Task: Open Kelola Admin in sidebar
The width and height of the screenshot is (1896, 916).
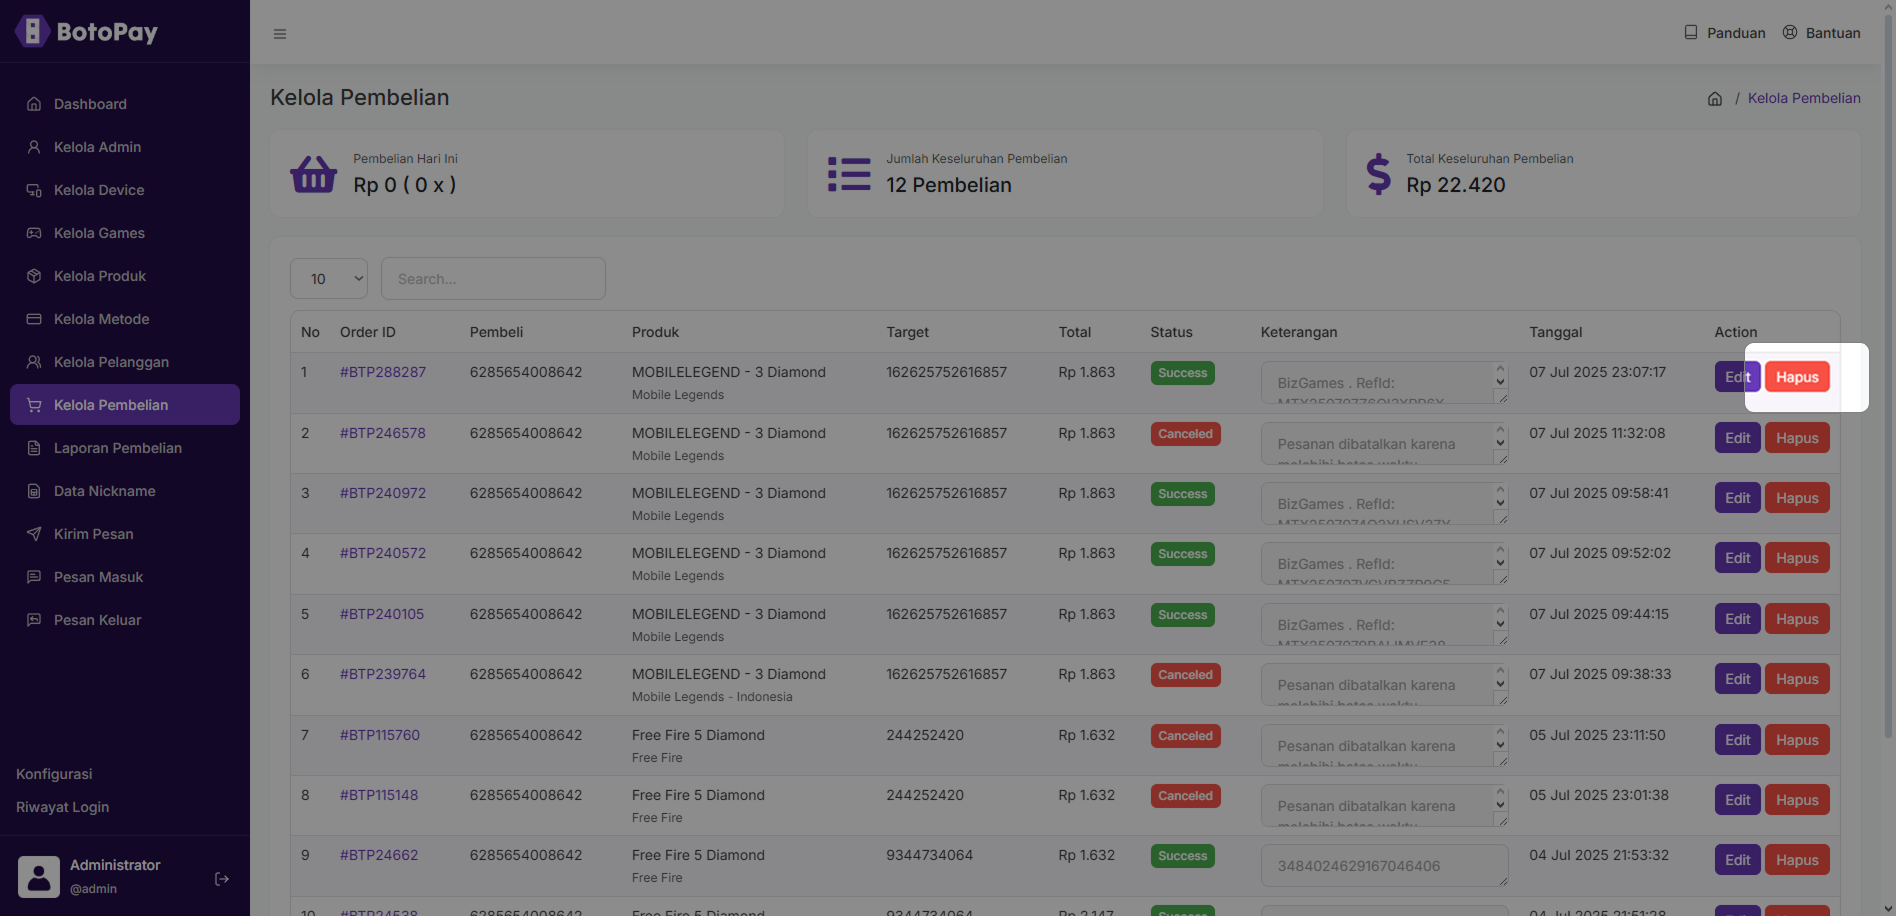Action: (125, 147)
